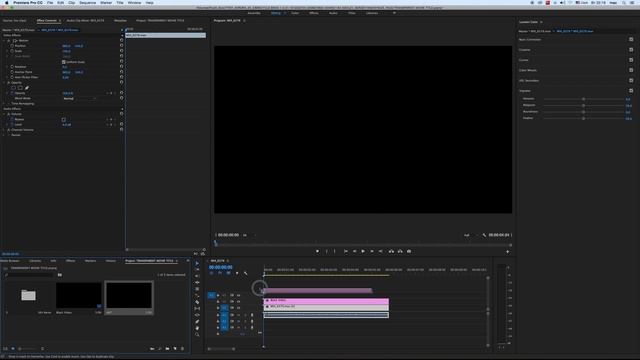Click the Extract button
The width and height of the screenshot is (640, 360).
pos(400,251)
